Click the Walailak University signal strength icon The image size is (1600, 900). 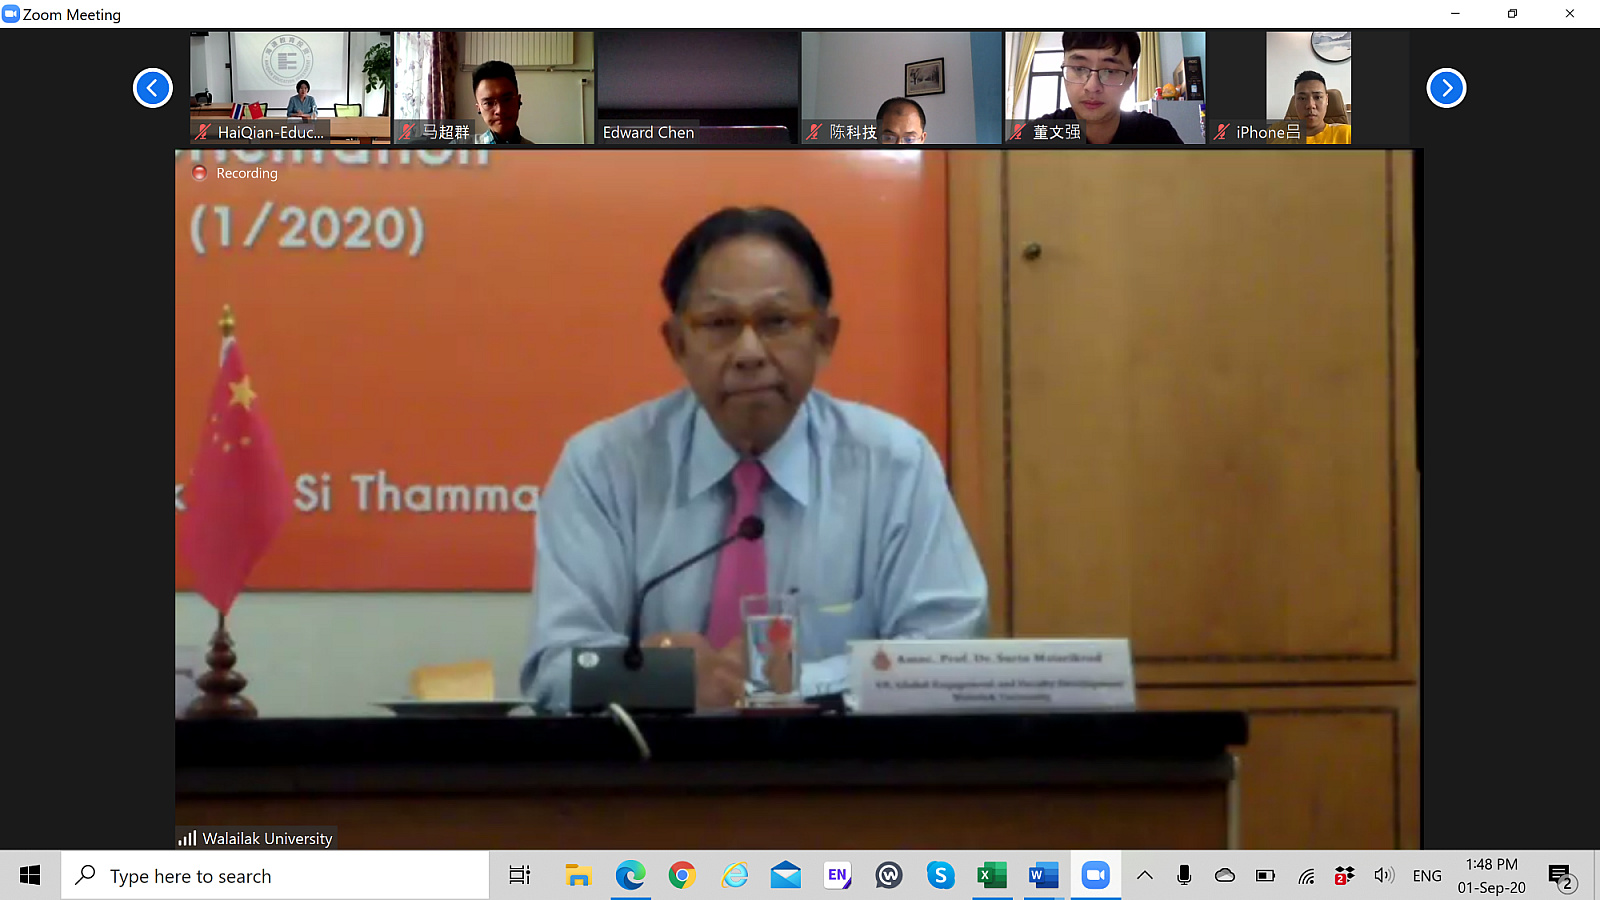187,838
